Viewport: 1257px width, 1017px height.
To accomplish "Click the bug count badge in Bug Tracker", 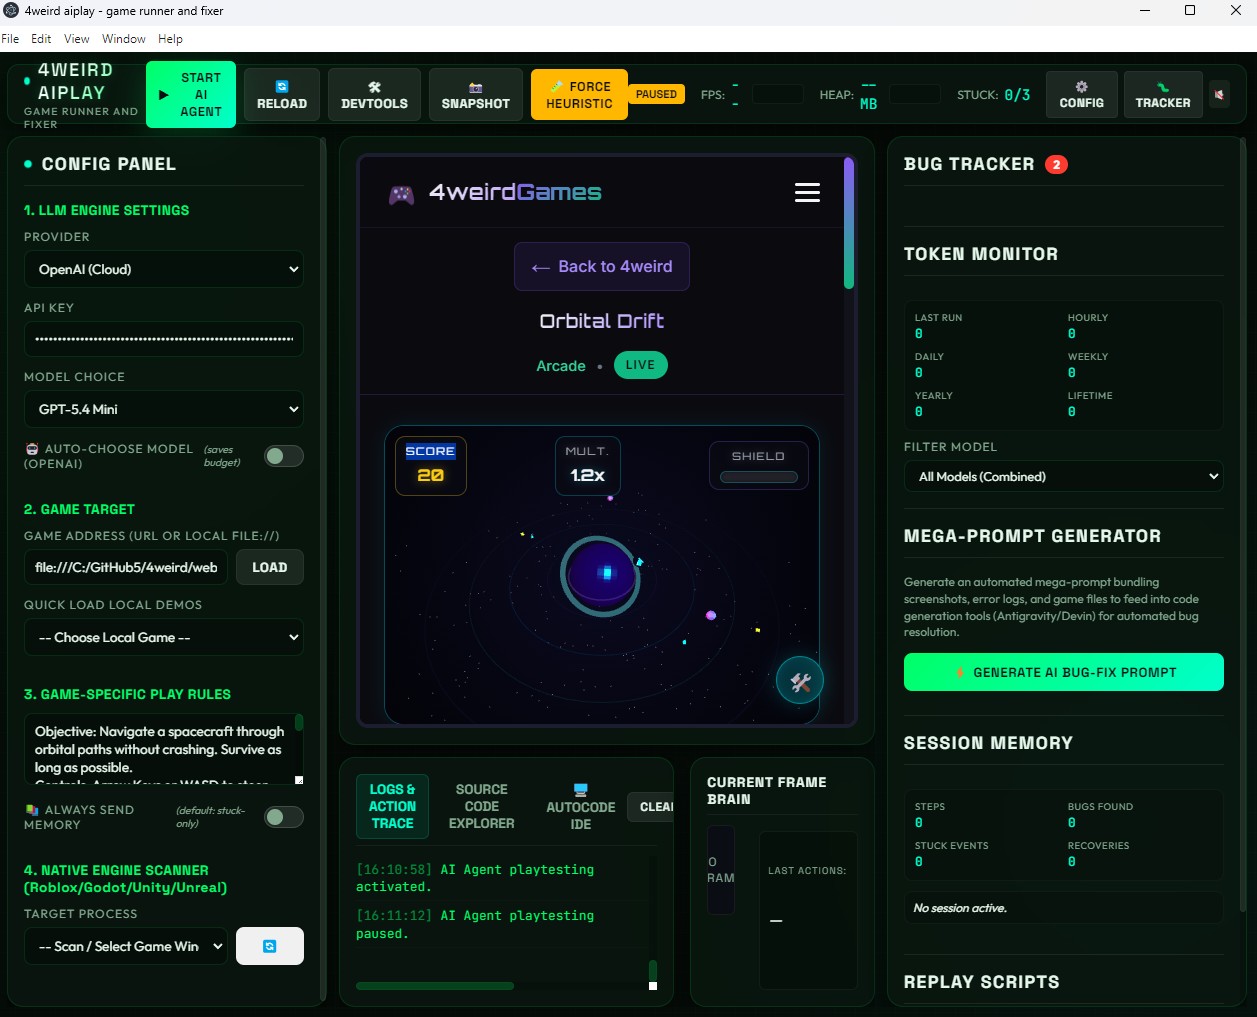I will pyautogui.click(x=1056, y=164).
